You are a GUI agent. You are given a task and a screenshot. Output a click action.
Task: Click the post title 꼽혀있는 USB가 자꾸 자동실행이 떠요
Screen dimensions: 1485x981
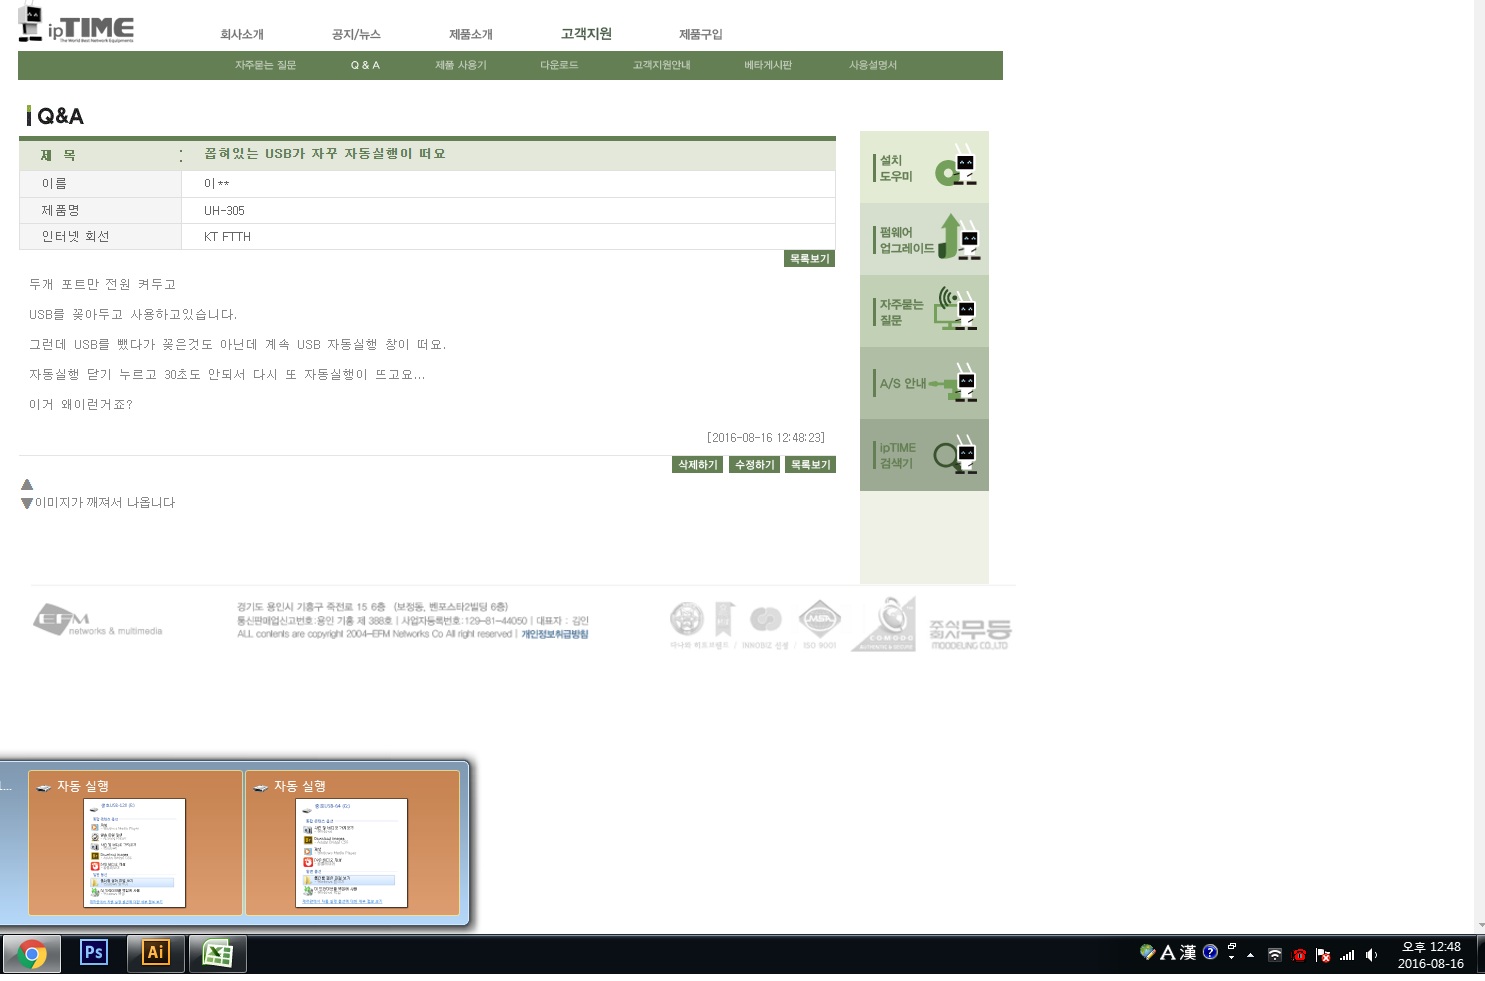[x=325, y=154]
